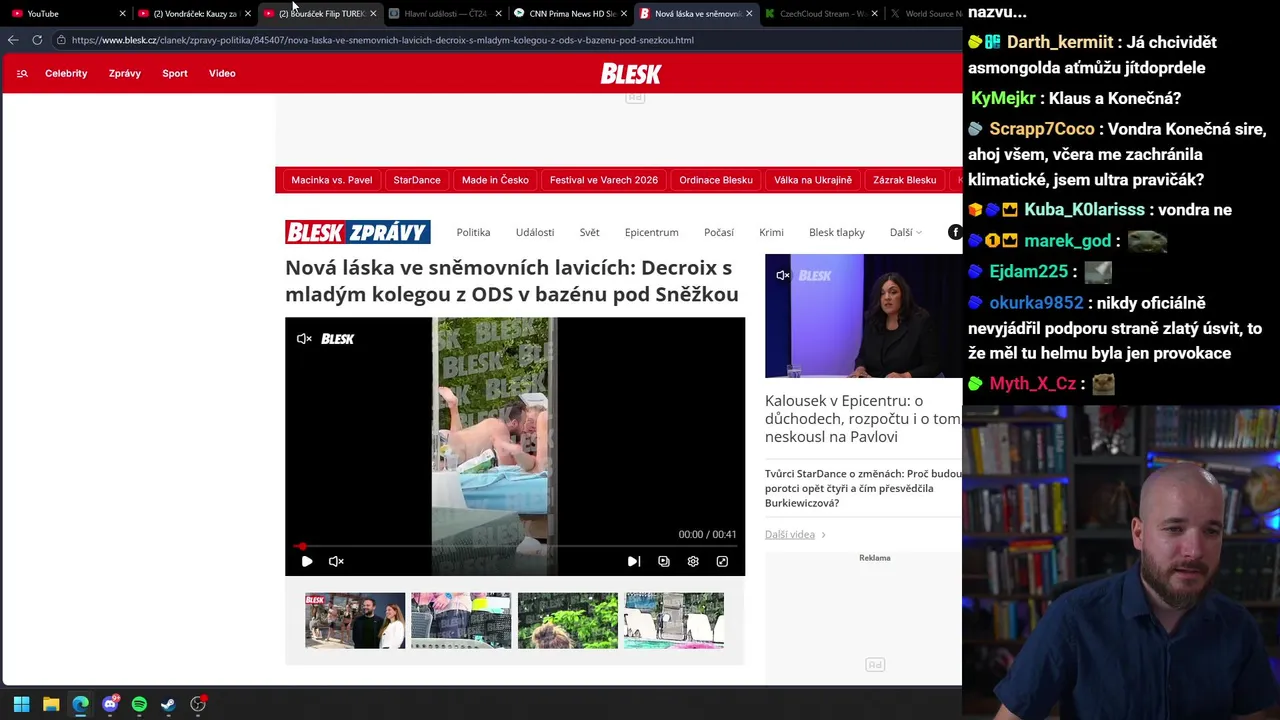Click the Blesk Zprávy section logo
This screenshot has width=1280, height=720.
358,232
